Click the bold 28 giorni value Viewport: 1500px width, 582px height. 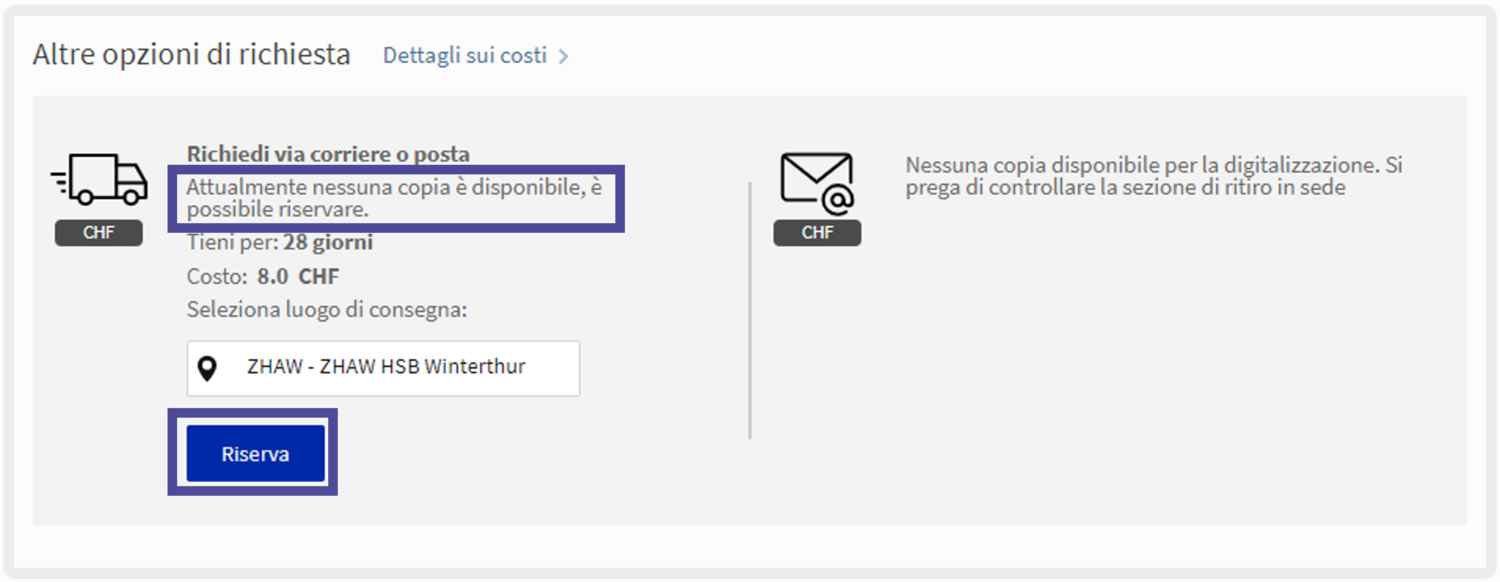click(x=328, y=243)
